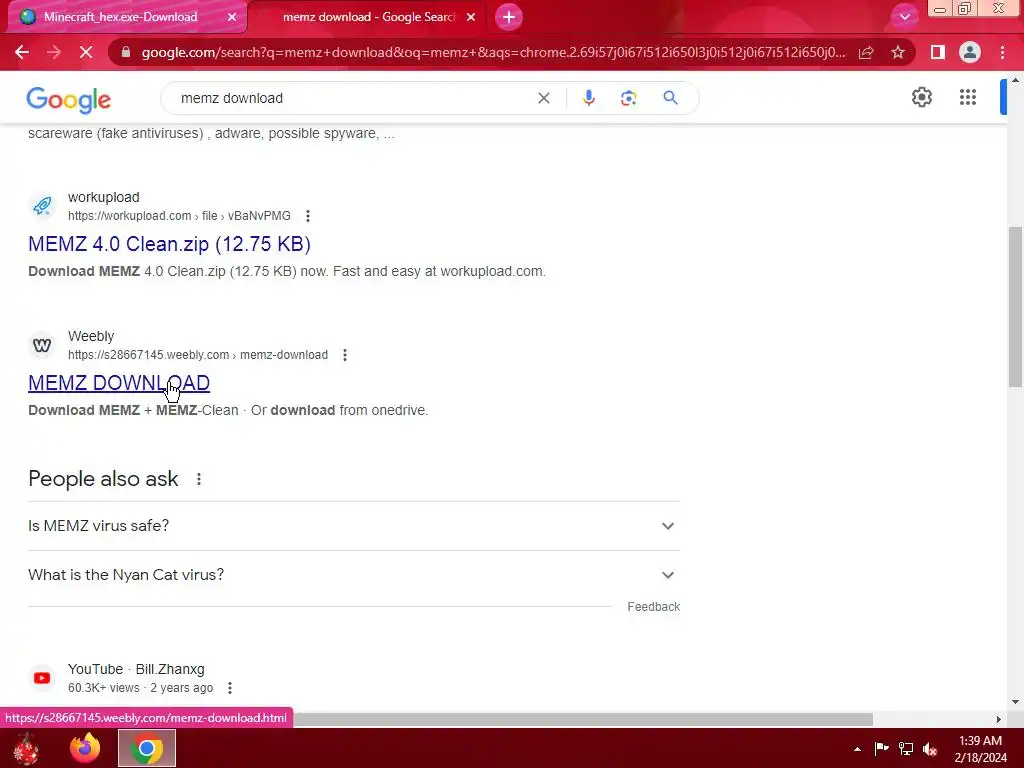Open People also ask options menu

pyautogui.click(x=199, y=479)
